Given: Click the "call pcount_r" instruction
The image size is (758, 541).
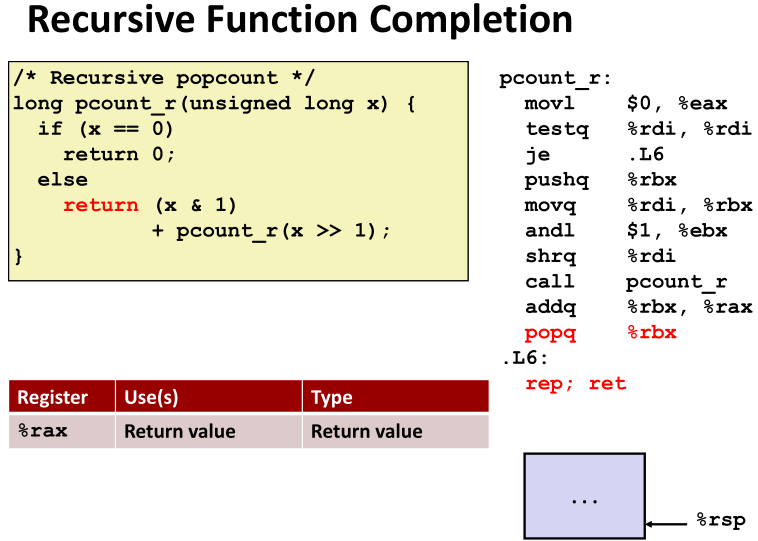Looking at the screenshot, I should [x=626, y=282].
